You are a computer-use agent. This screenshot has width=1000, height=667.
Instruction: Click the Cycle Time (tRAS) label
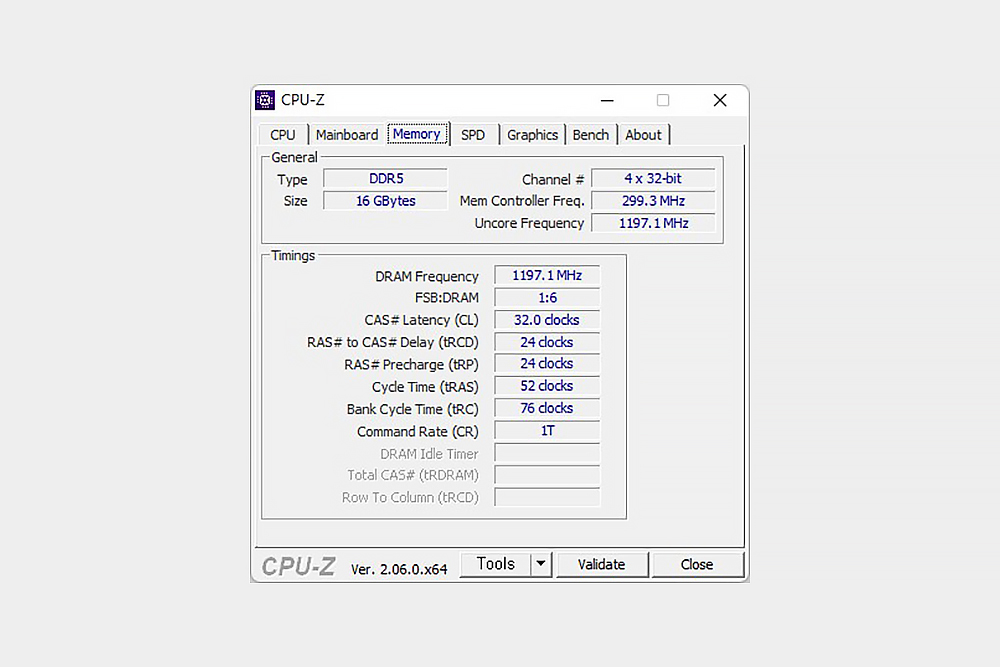425,387
